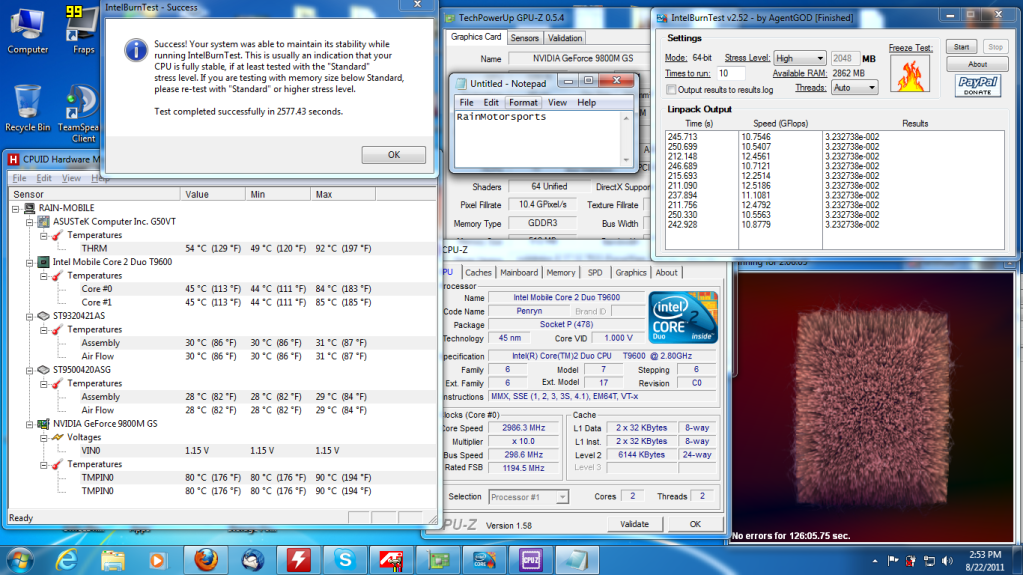Open the Computer desktop icon
The height and width of the screenshot is (575, 1023).
(27, 29)
